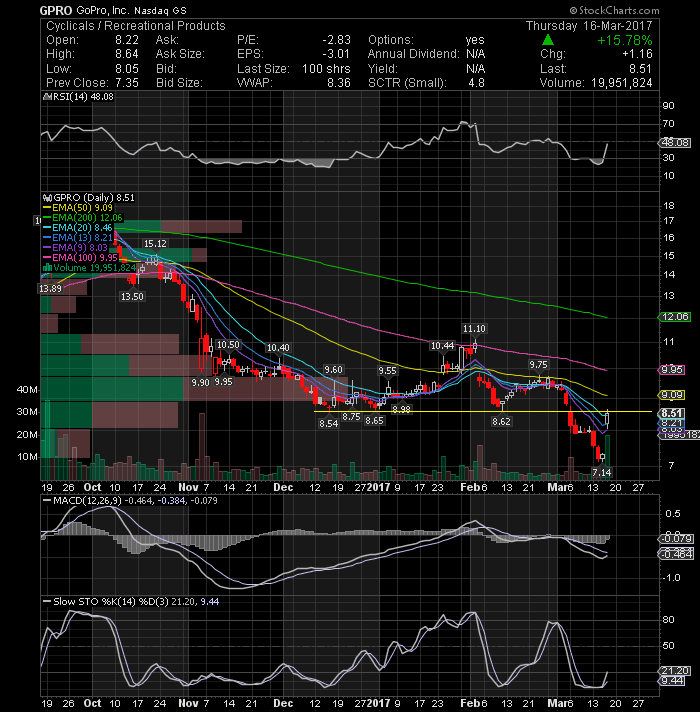This screenshot has width=700, height=712.
Task: Click the 48.08 RSI tag on the right axis
Action: (675, 143)
